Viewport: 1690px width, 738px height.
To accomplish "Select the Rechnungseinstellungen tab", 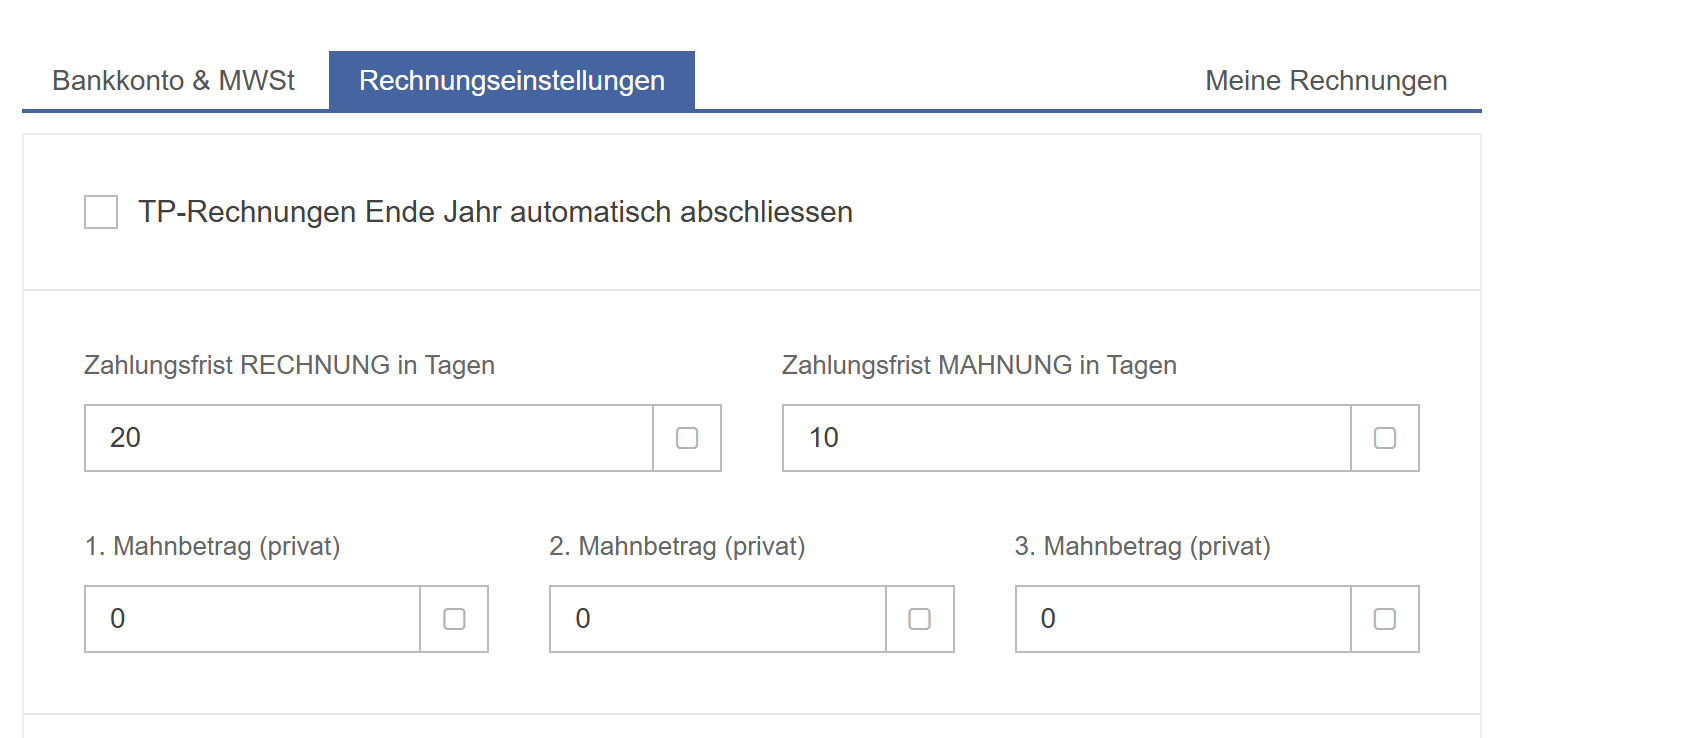I will (512, 80).
